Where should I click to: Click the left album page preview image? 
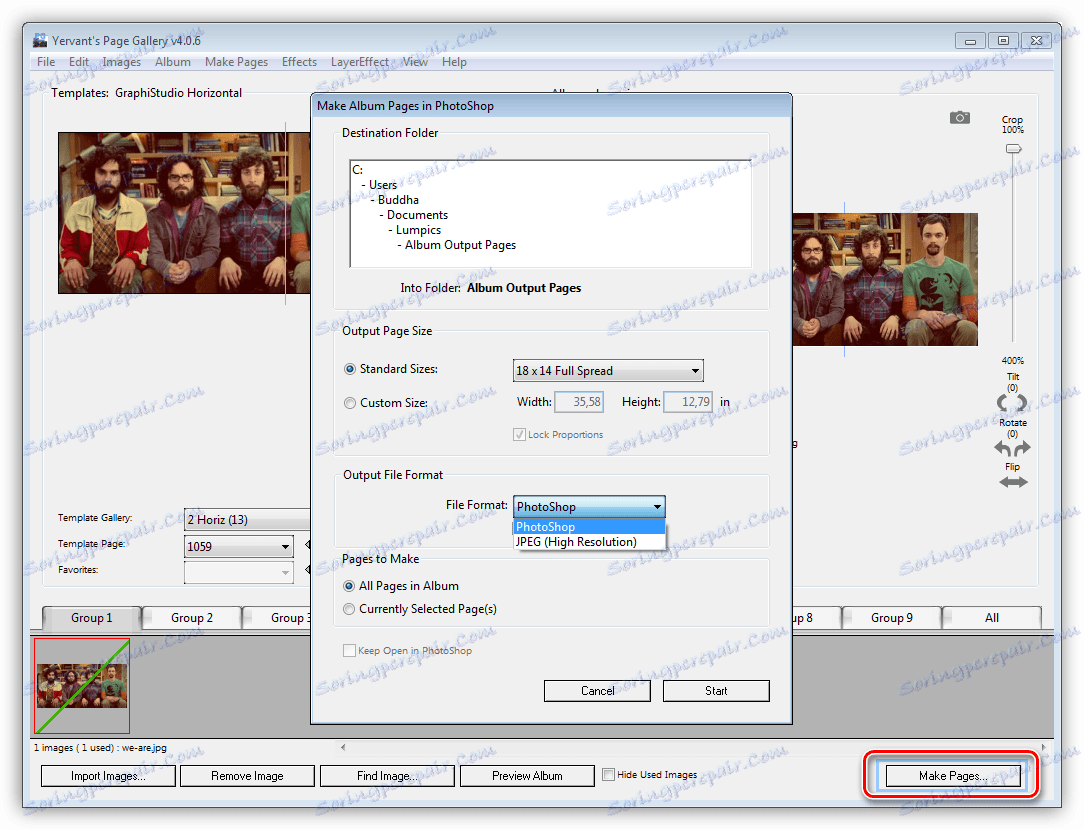click(184, 213)
